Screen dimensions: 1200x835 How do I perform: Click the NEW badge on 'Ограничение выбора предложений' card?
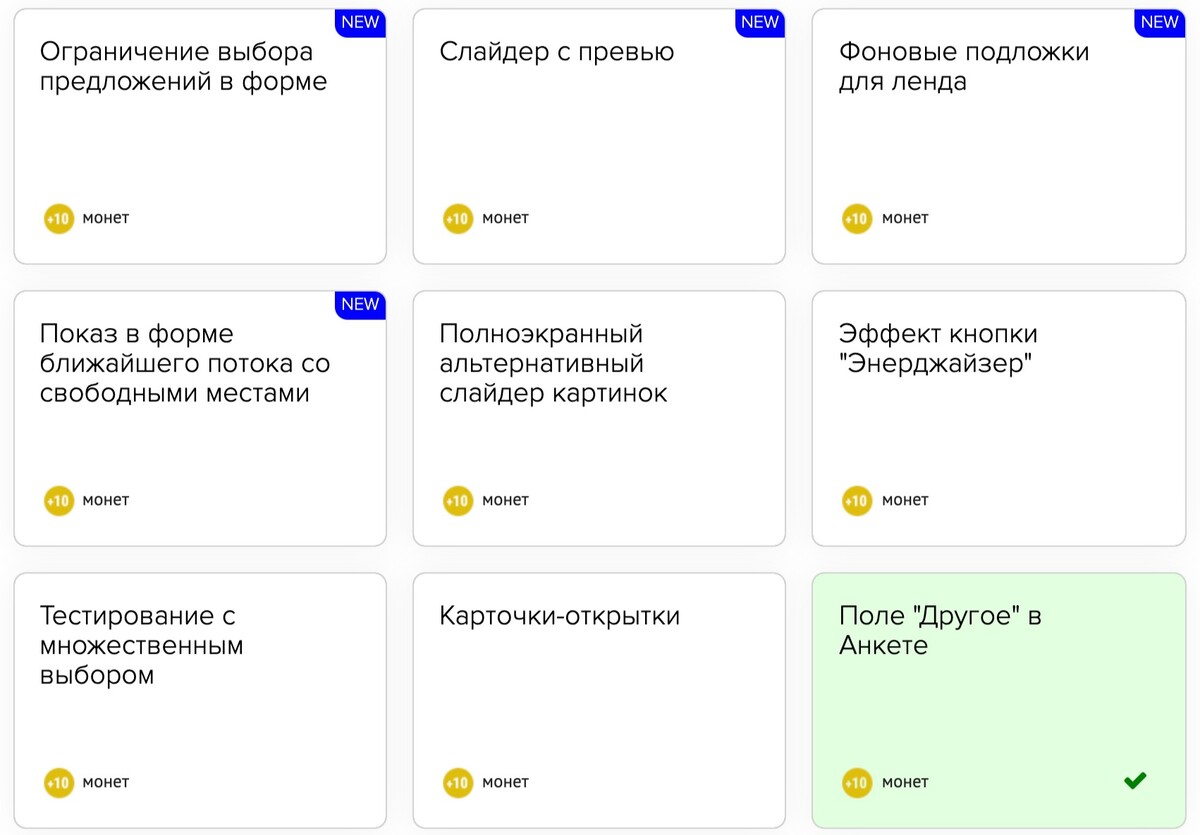pyautogui.click(x=361, y=23)
